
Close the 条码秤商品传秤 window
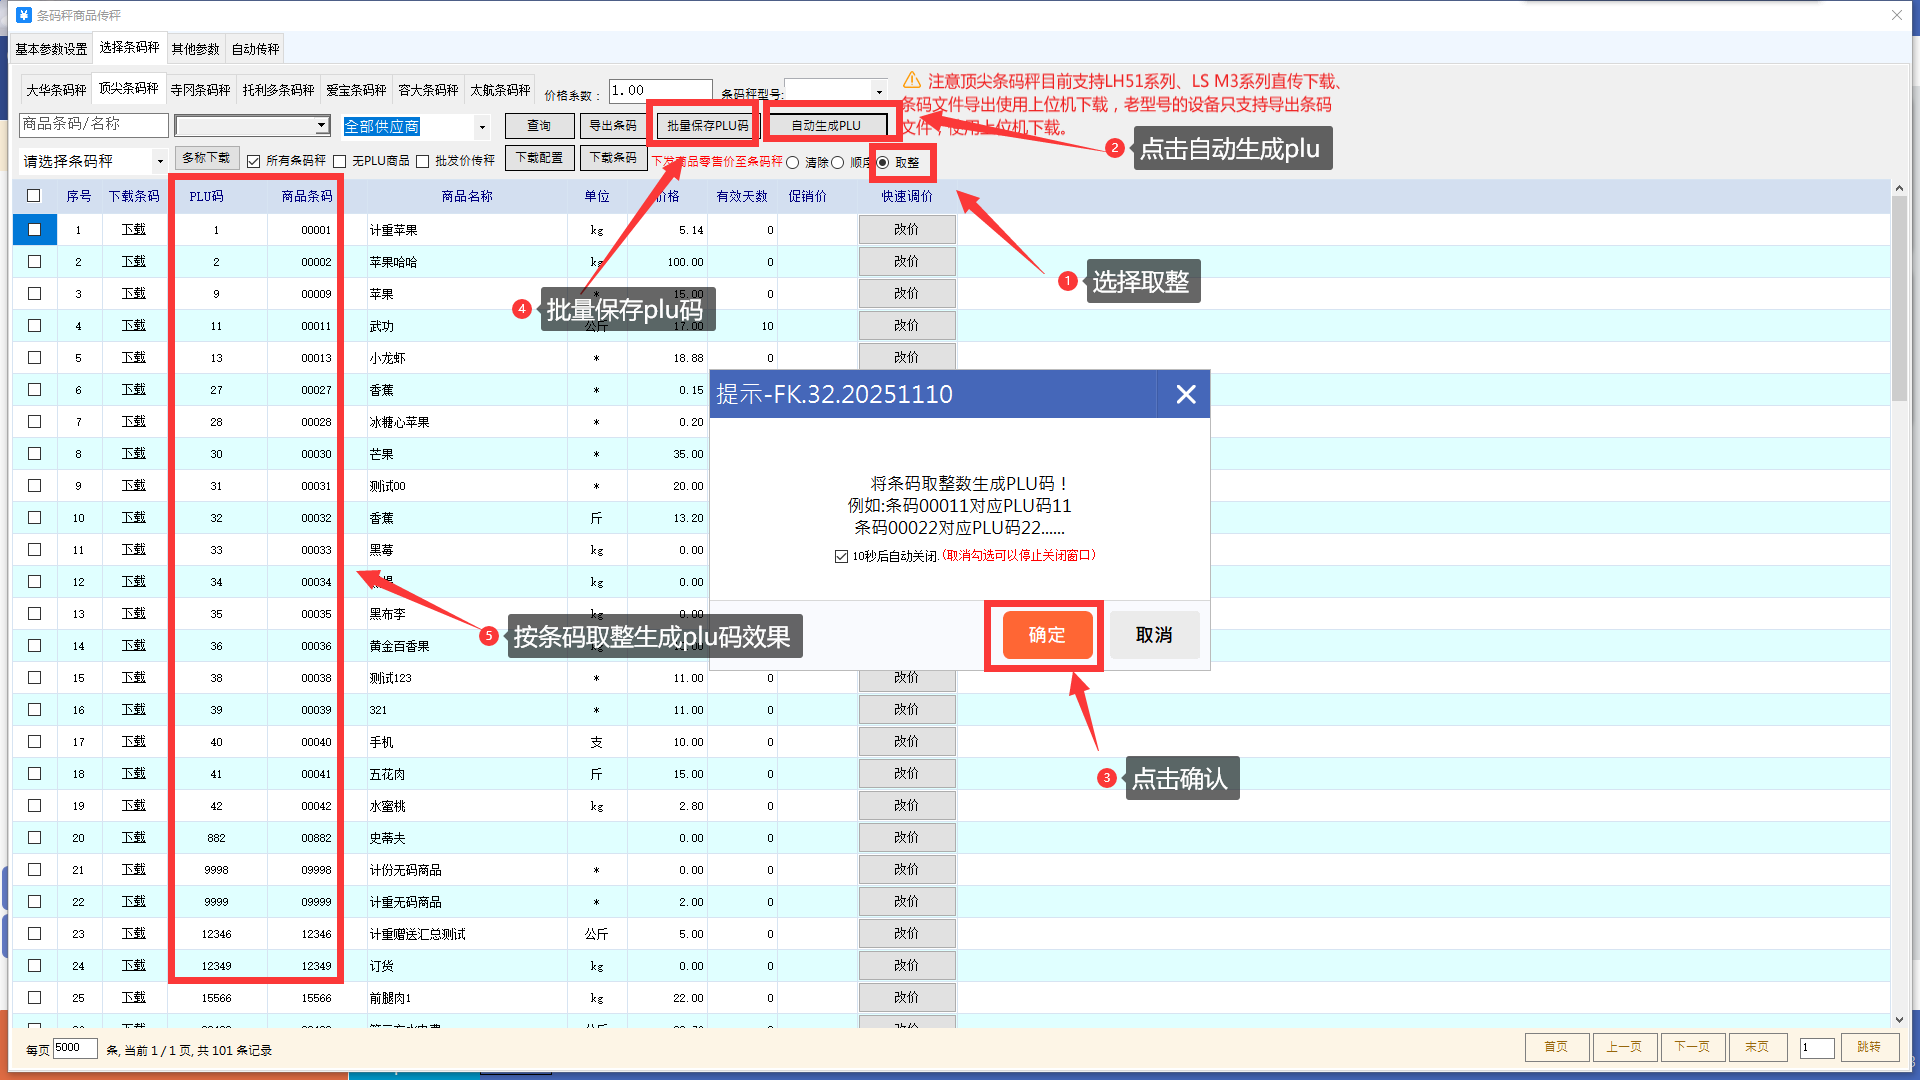pos(1896,15)
